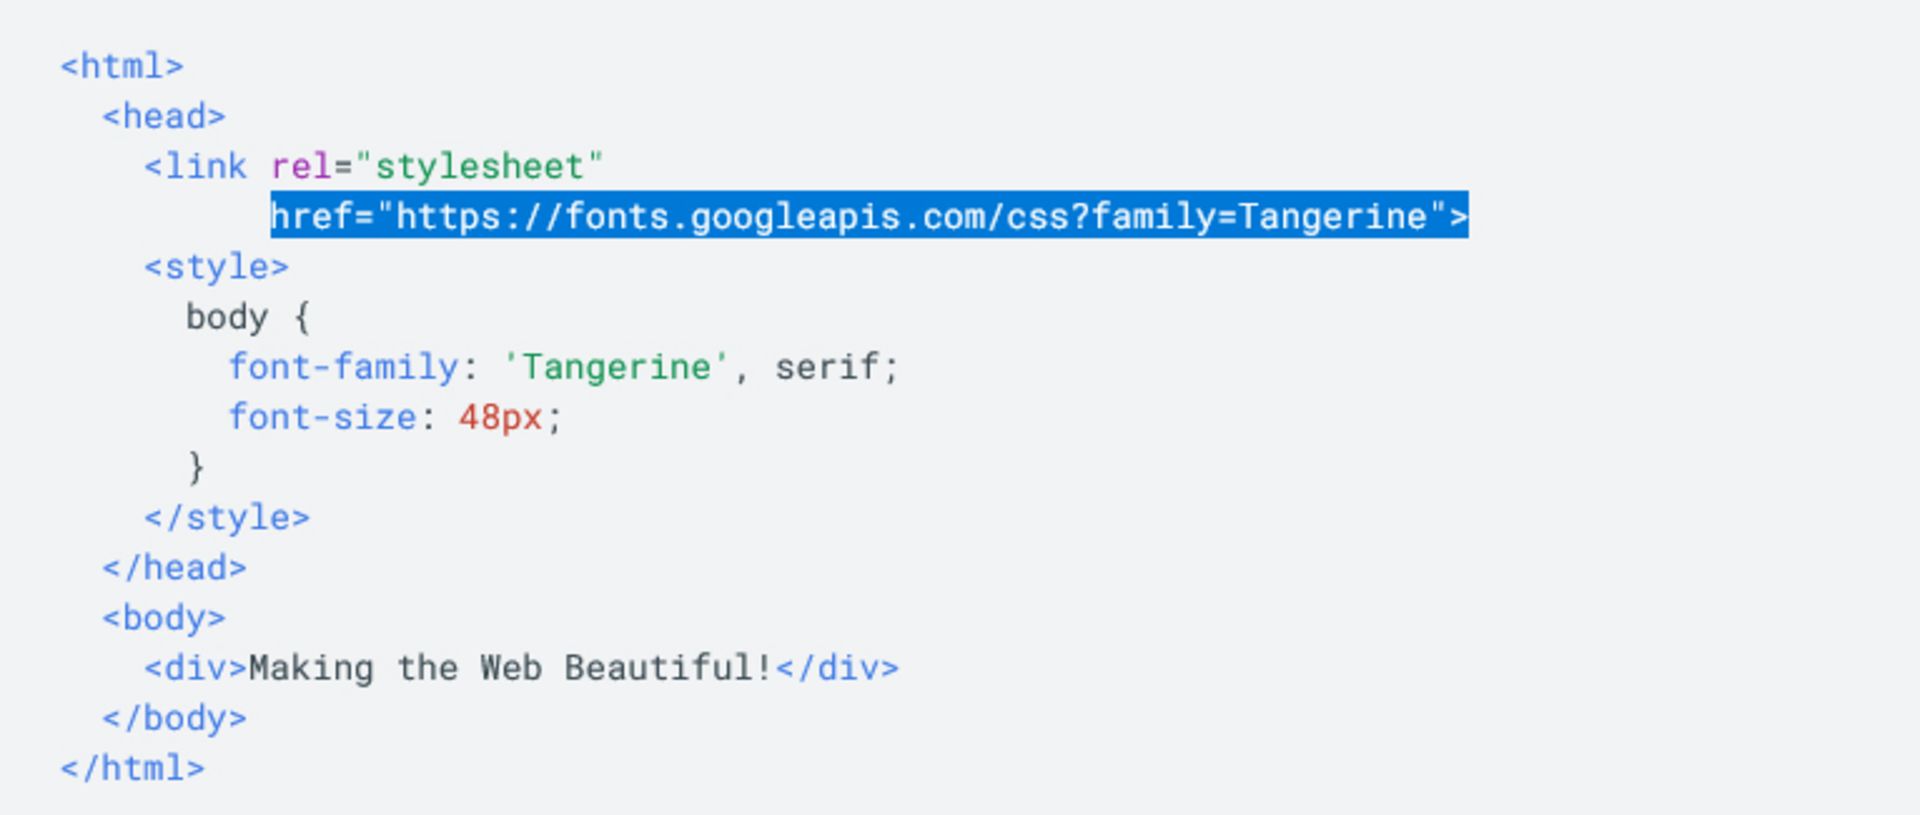
Task: Click the opening body tag
Action: pyautogui.click(x=164, y=618)
